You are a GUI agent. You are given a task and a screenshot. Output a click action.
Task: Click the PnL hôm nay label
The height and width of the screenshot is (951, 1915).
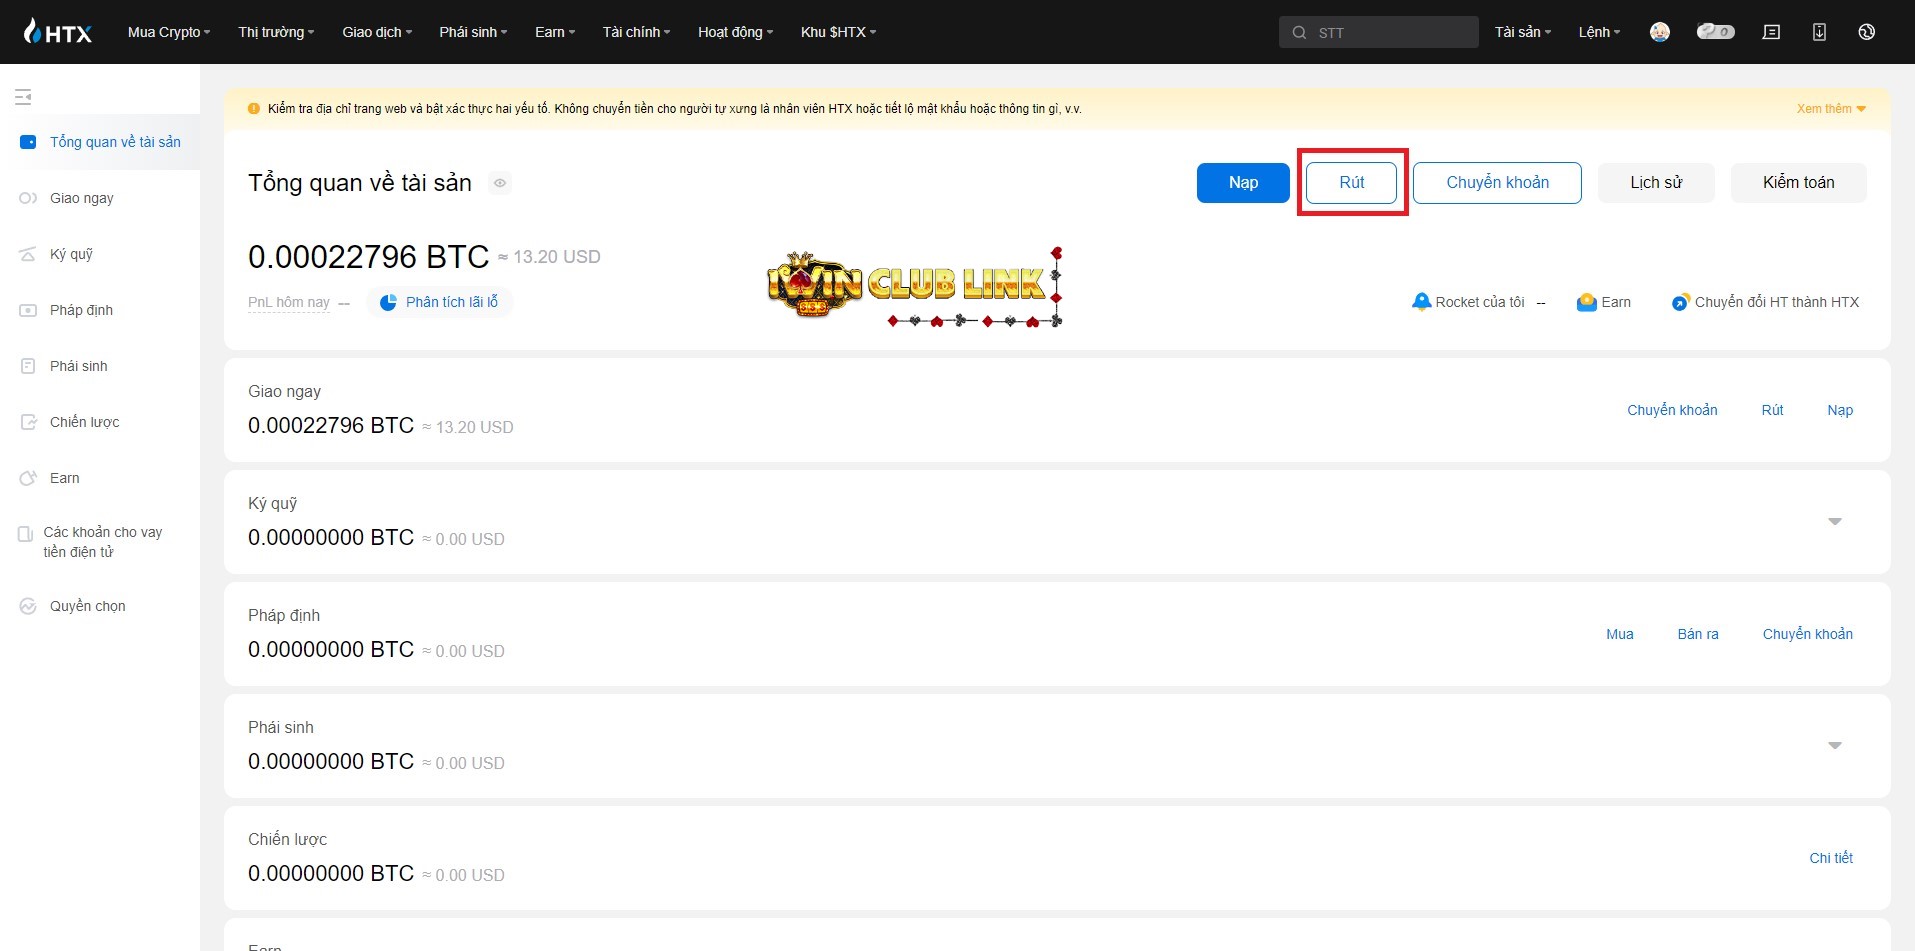pyautogui.click(x=289, y=302)
